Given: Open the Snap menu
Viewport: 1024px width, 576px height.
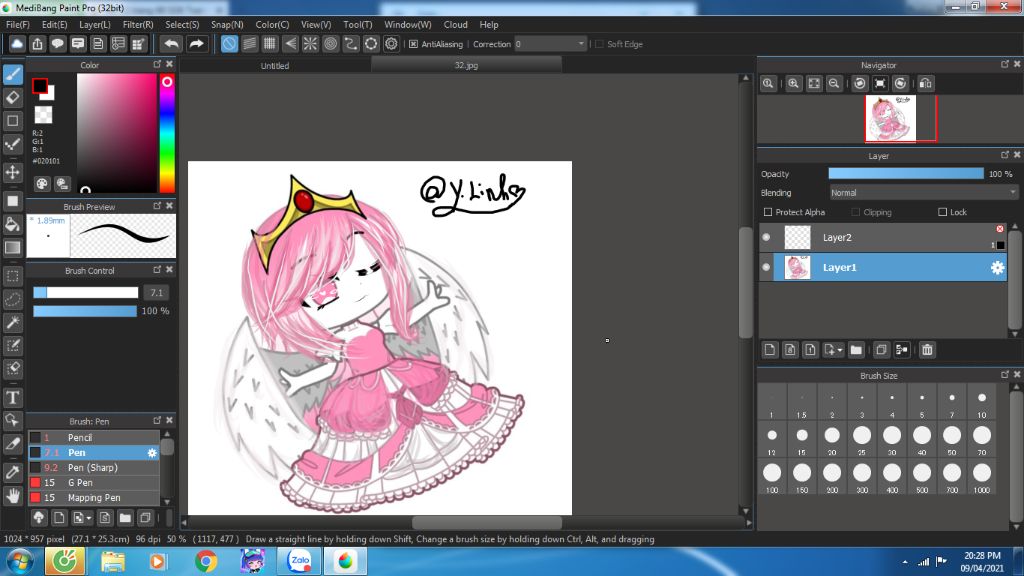Looking at the screenshot, I should (227, 24).
